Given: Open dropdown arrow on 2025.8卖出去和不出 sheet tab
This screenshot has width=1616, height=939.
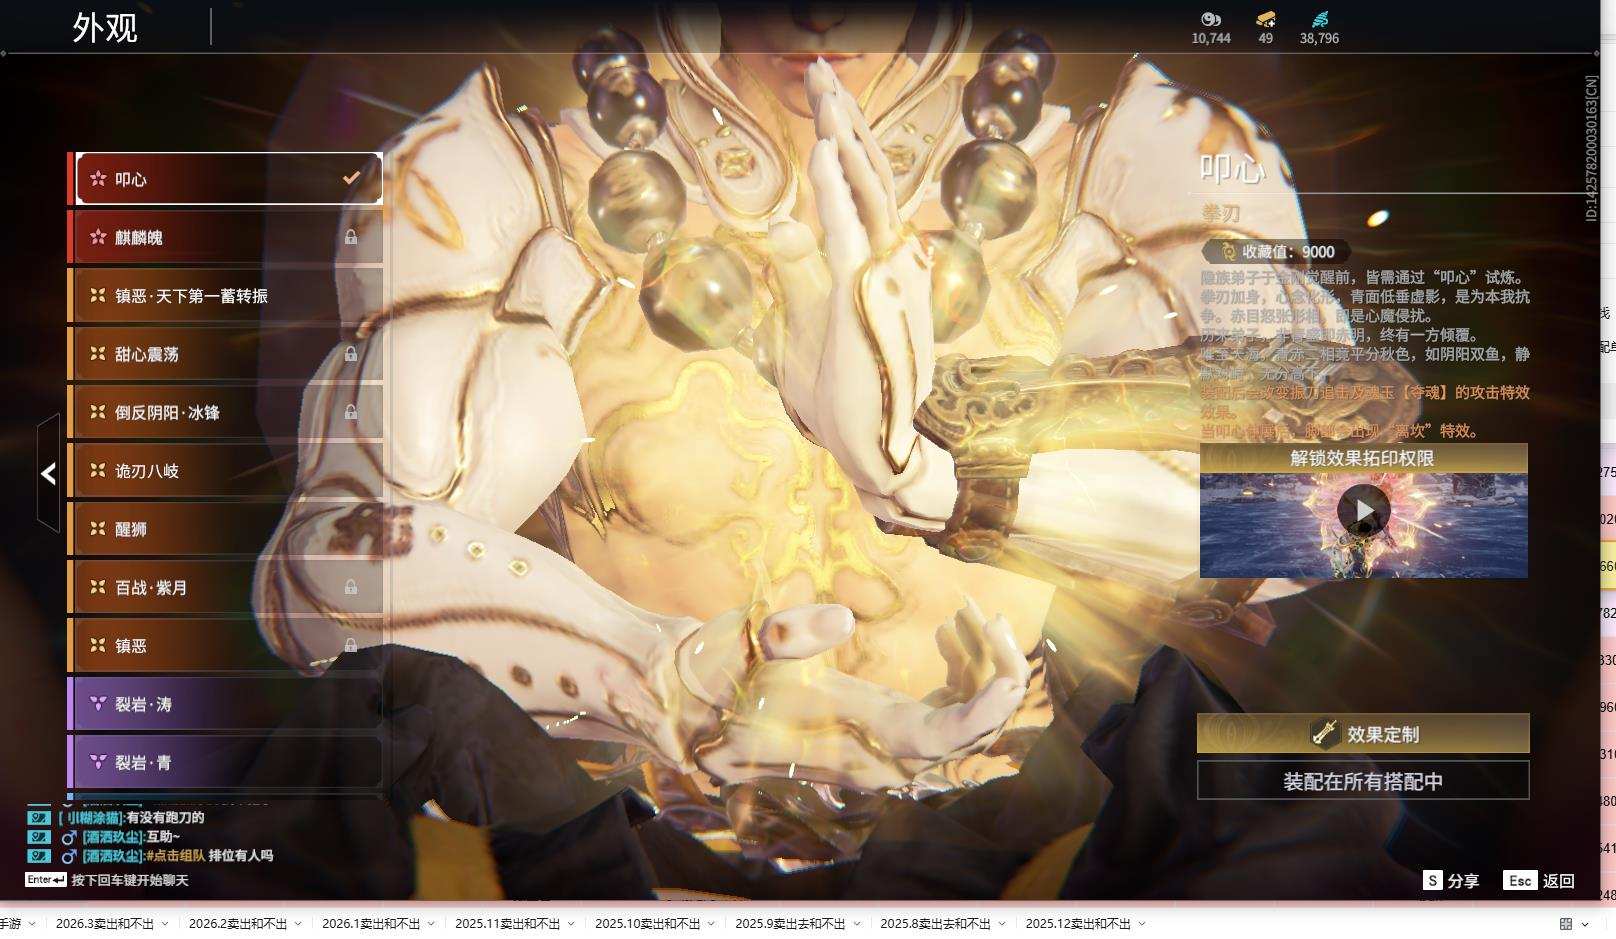Looking at the screenshot, I should (x=1001, y=924).
